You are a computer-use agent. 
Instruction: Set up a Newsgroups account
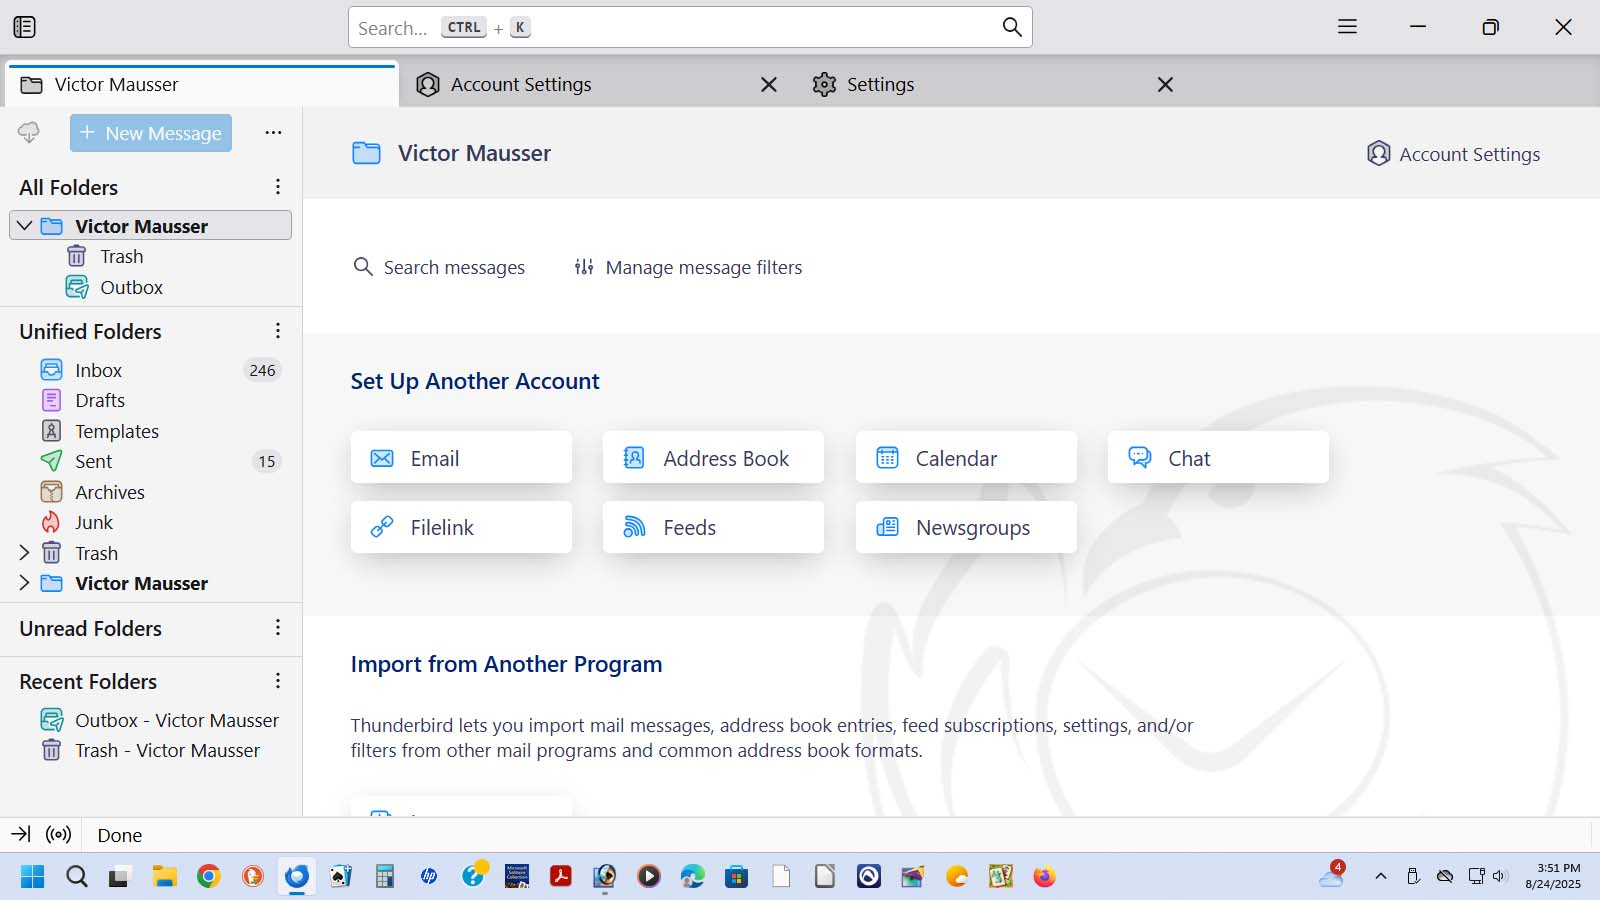[966, 527]
